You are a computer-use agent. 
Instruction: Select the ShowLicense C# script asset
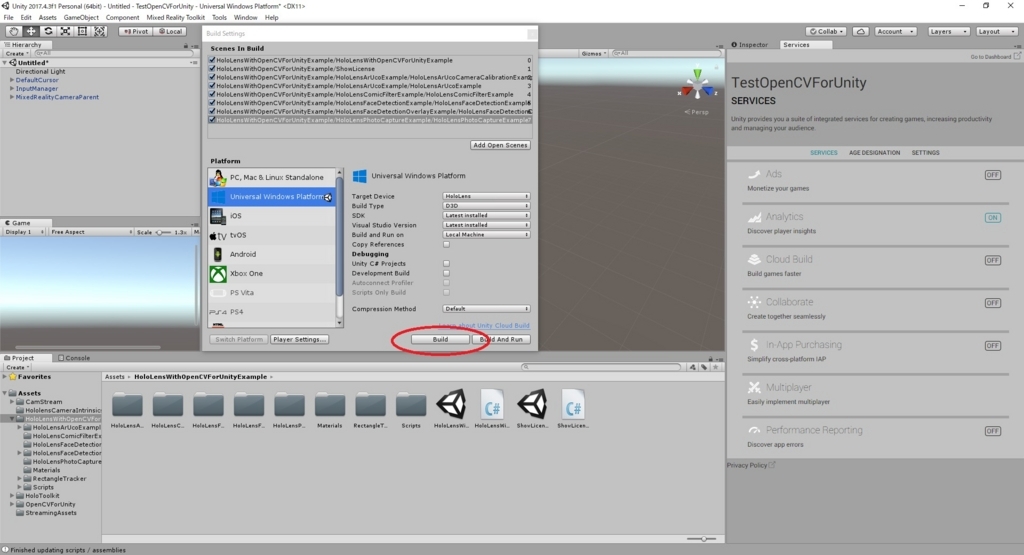click(x=573, y=409)
